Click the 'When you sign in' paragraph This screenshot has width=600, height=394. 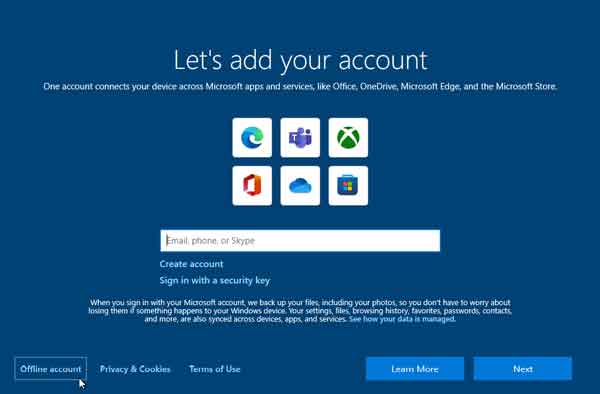click(300, 311)
